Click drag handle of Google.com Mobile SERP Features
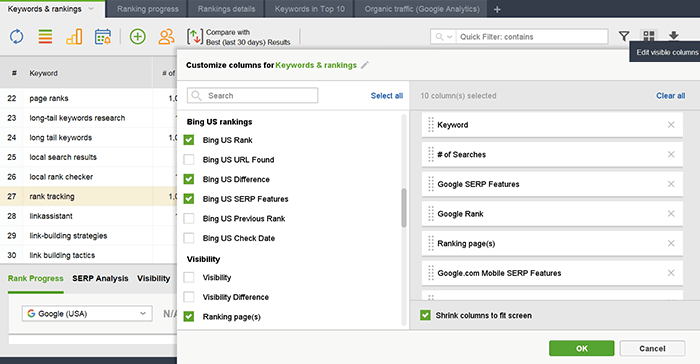700x364 pixels. click(431, 273)
